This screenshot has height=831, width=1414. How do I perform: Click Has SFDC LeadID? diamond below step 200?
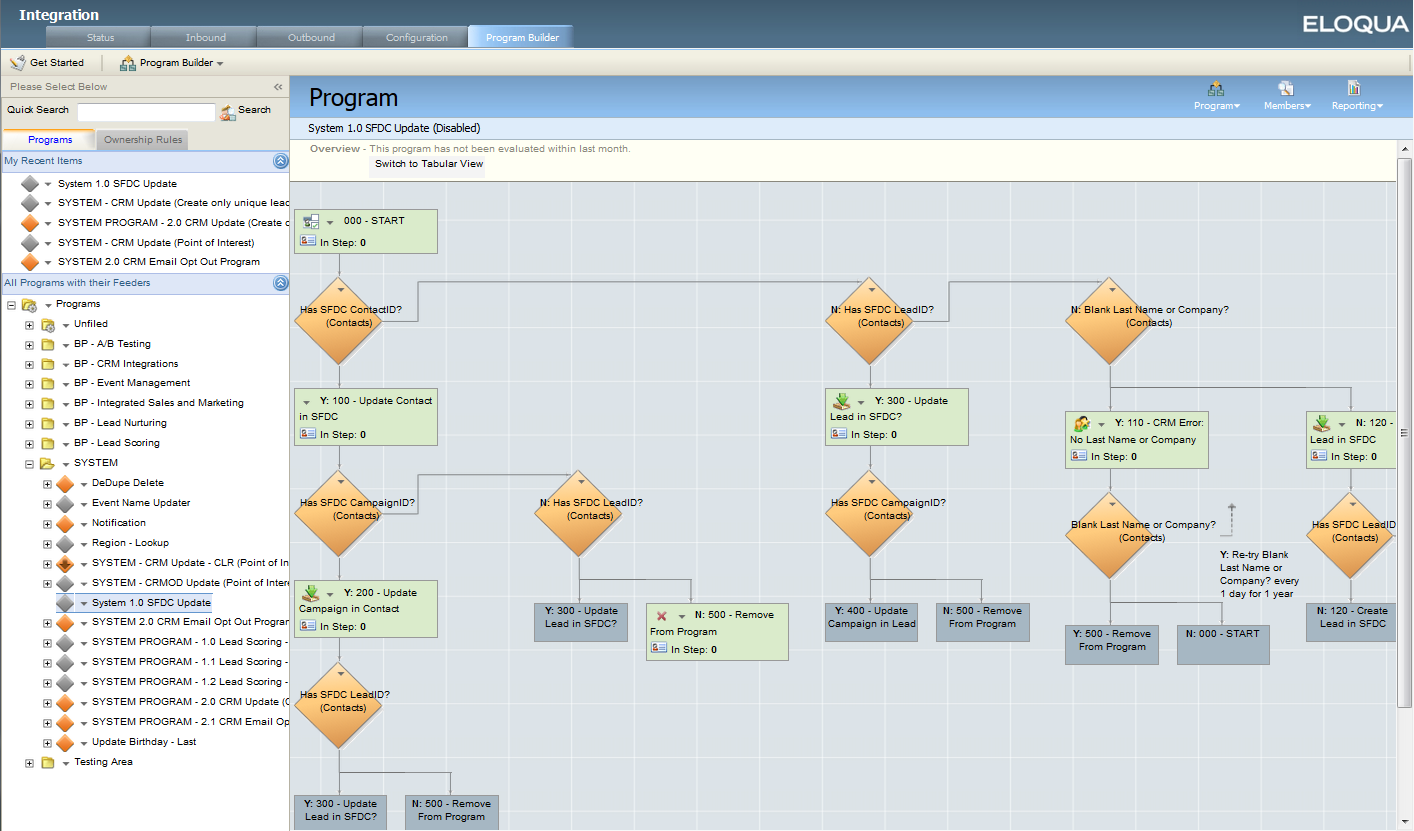340,704
